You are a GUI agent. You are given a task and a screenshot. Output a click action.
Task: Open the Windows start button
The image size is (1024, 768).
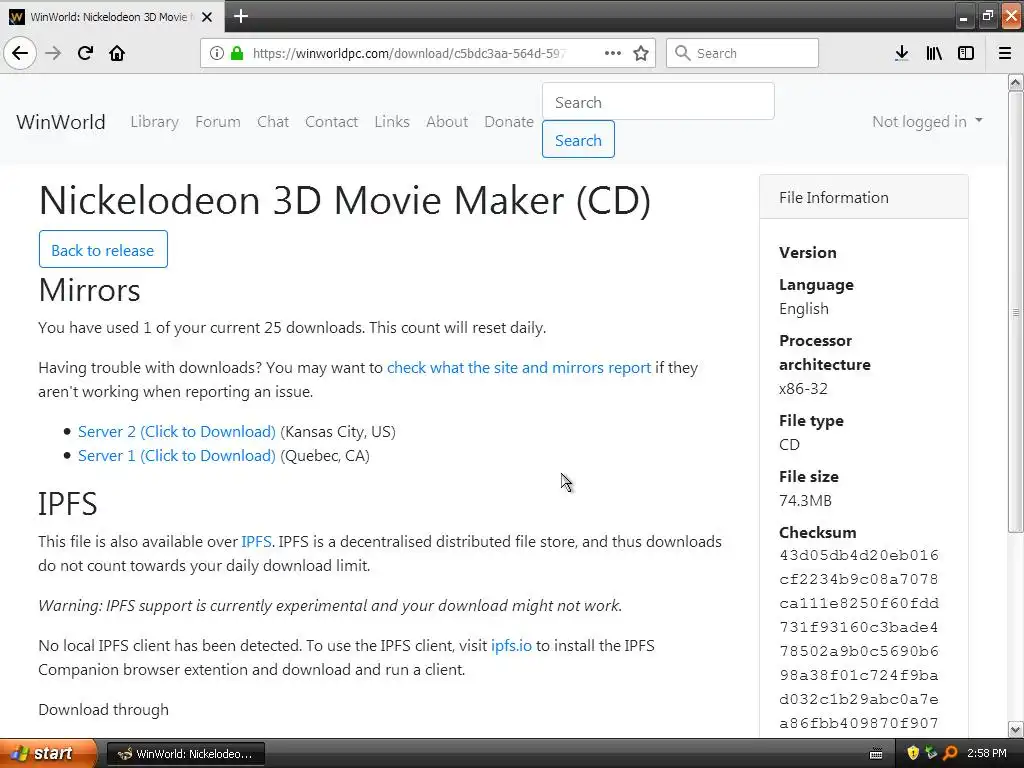pos(48,754)
